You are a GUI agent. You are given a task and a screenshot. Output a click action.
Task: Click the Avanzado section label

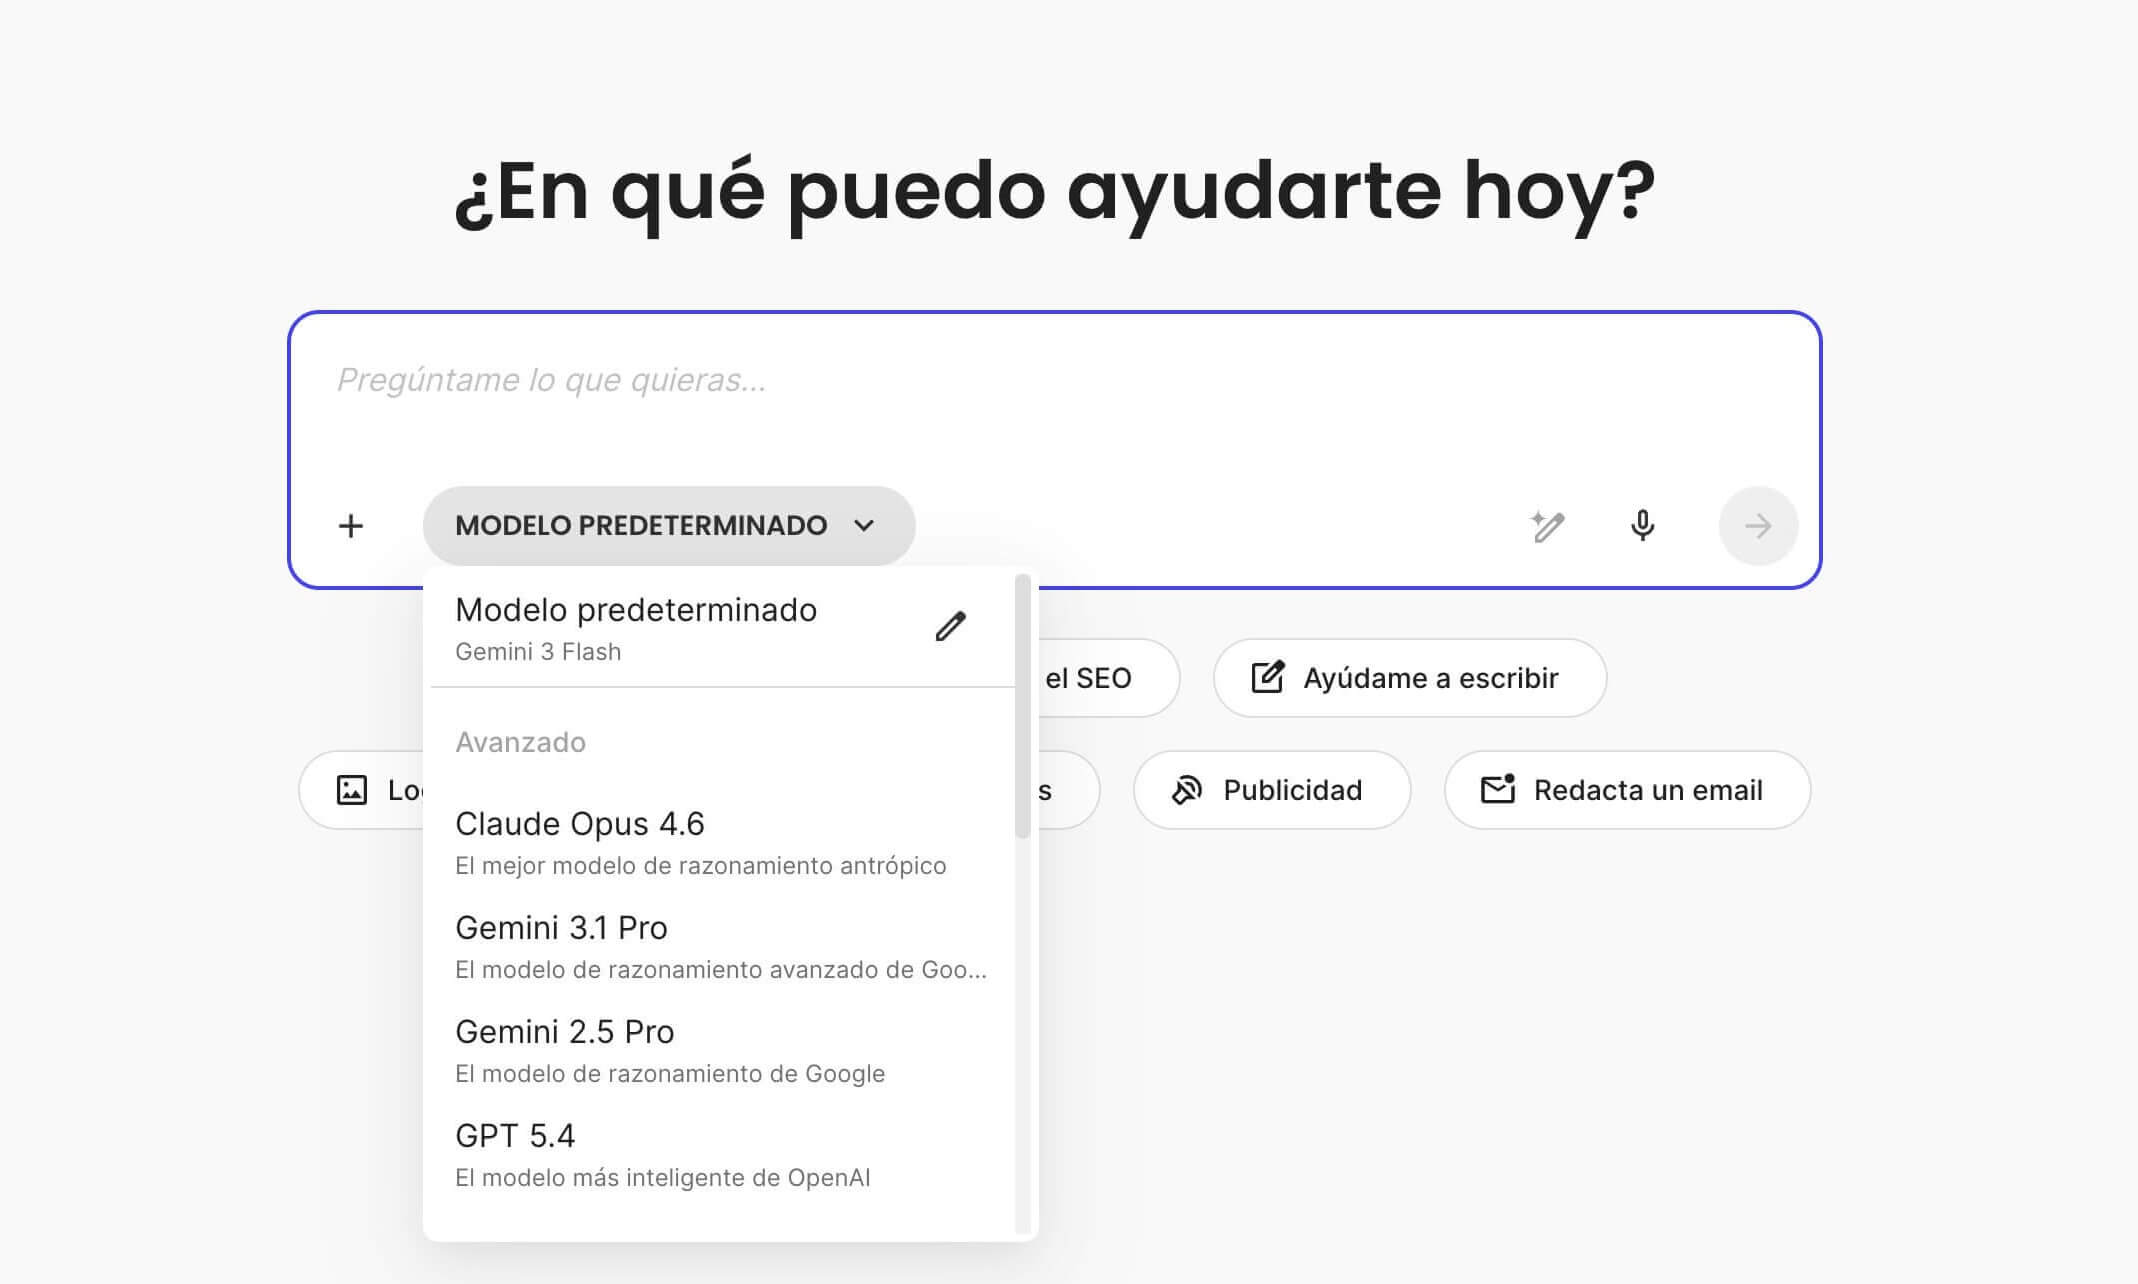pyautogui.click(x=520, y=742)
